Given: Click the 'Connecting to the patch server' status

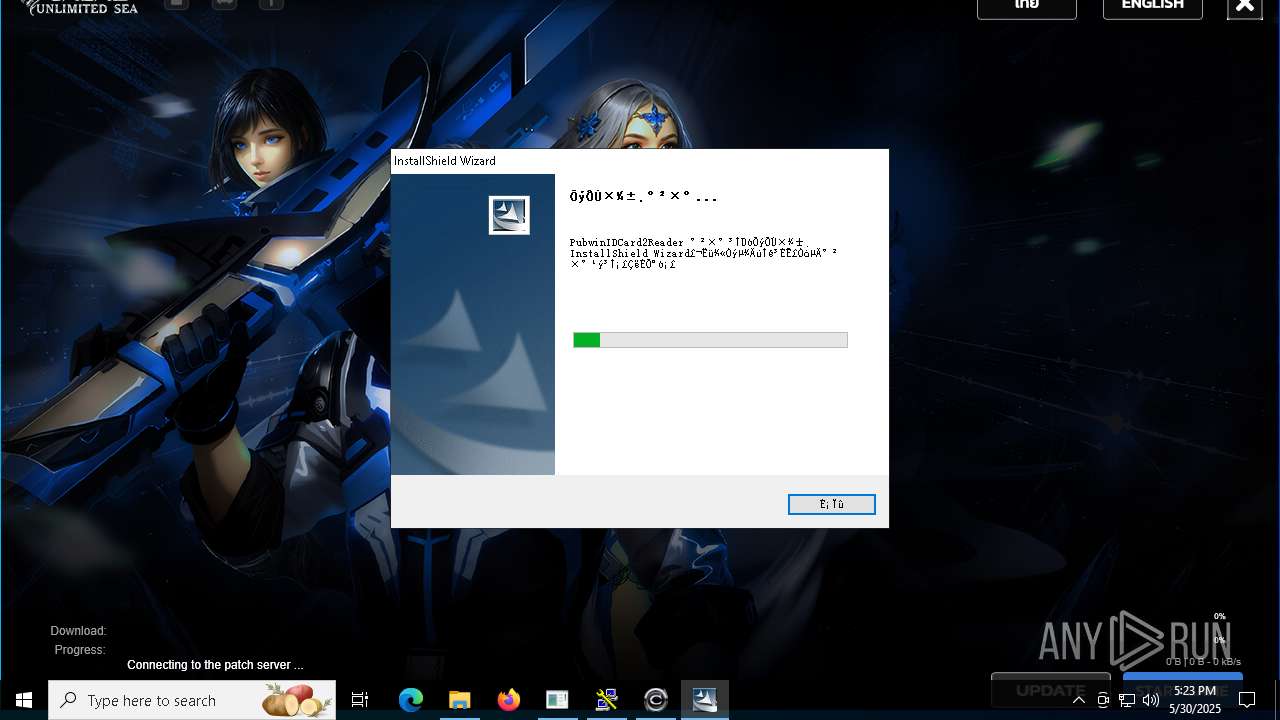Looking at the screenshot, I should [x=215, y=665].
